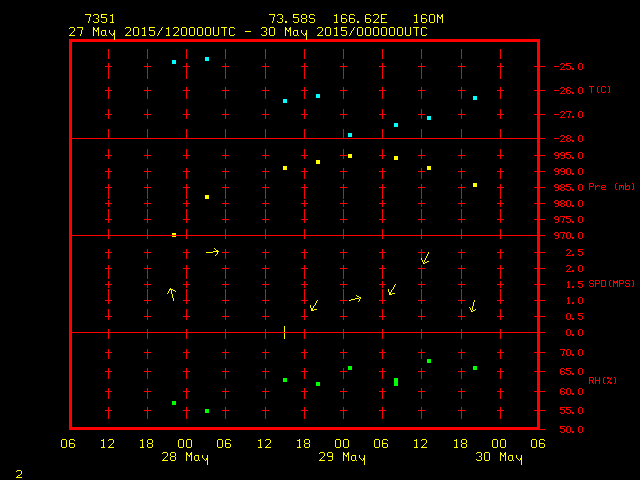Click the highest green humidity data point

tap(429, 361)
